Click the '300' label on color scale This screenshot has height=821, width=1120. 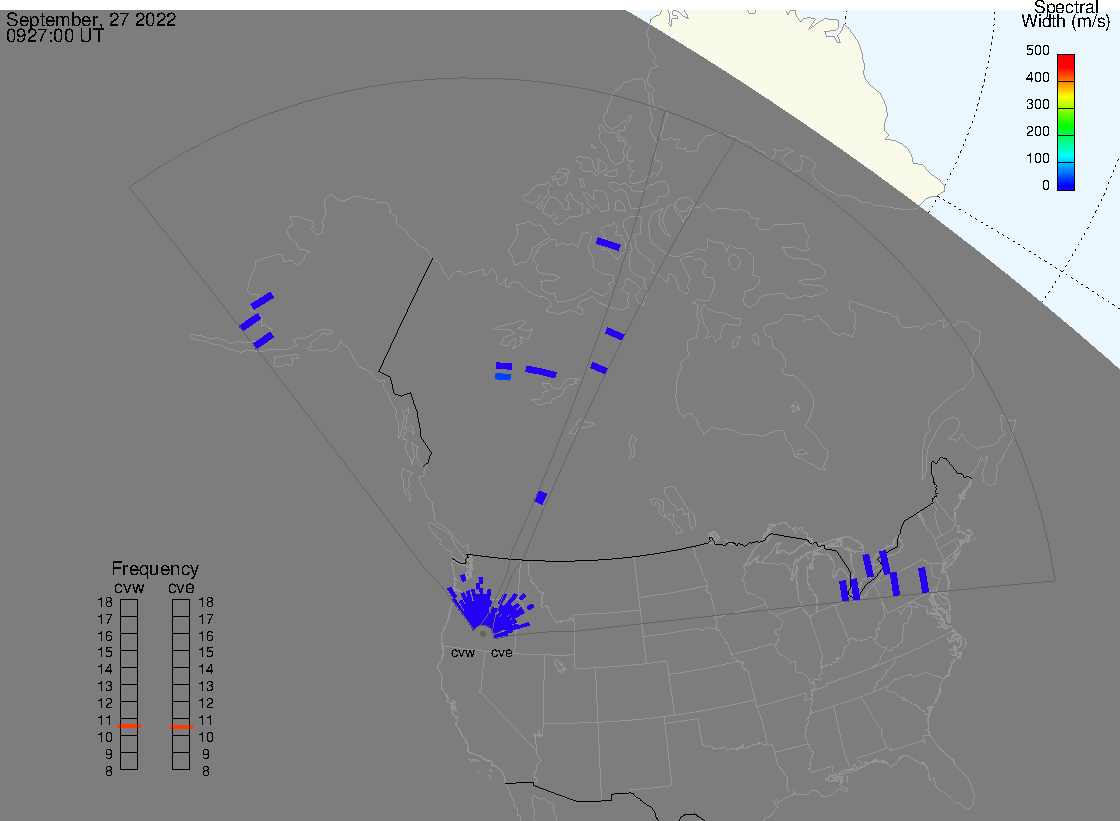tap(1037, 104)
